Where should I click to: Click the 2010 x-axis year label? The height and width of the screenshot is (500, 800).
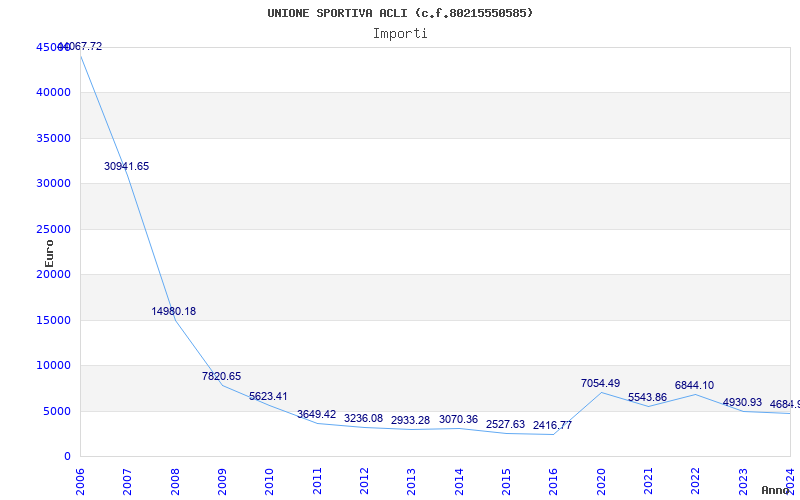point(269,481)
